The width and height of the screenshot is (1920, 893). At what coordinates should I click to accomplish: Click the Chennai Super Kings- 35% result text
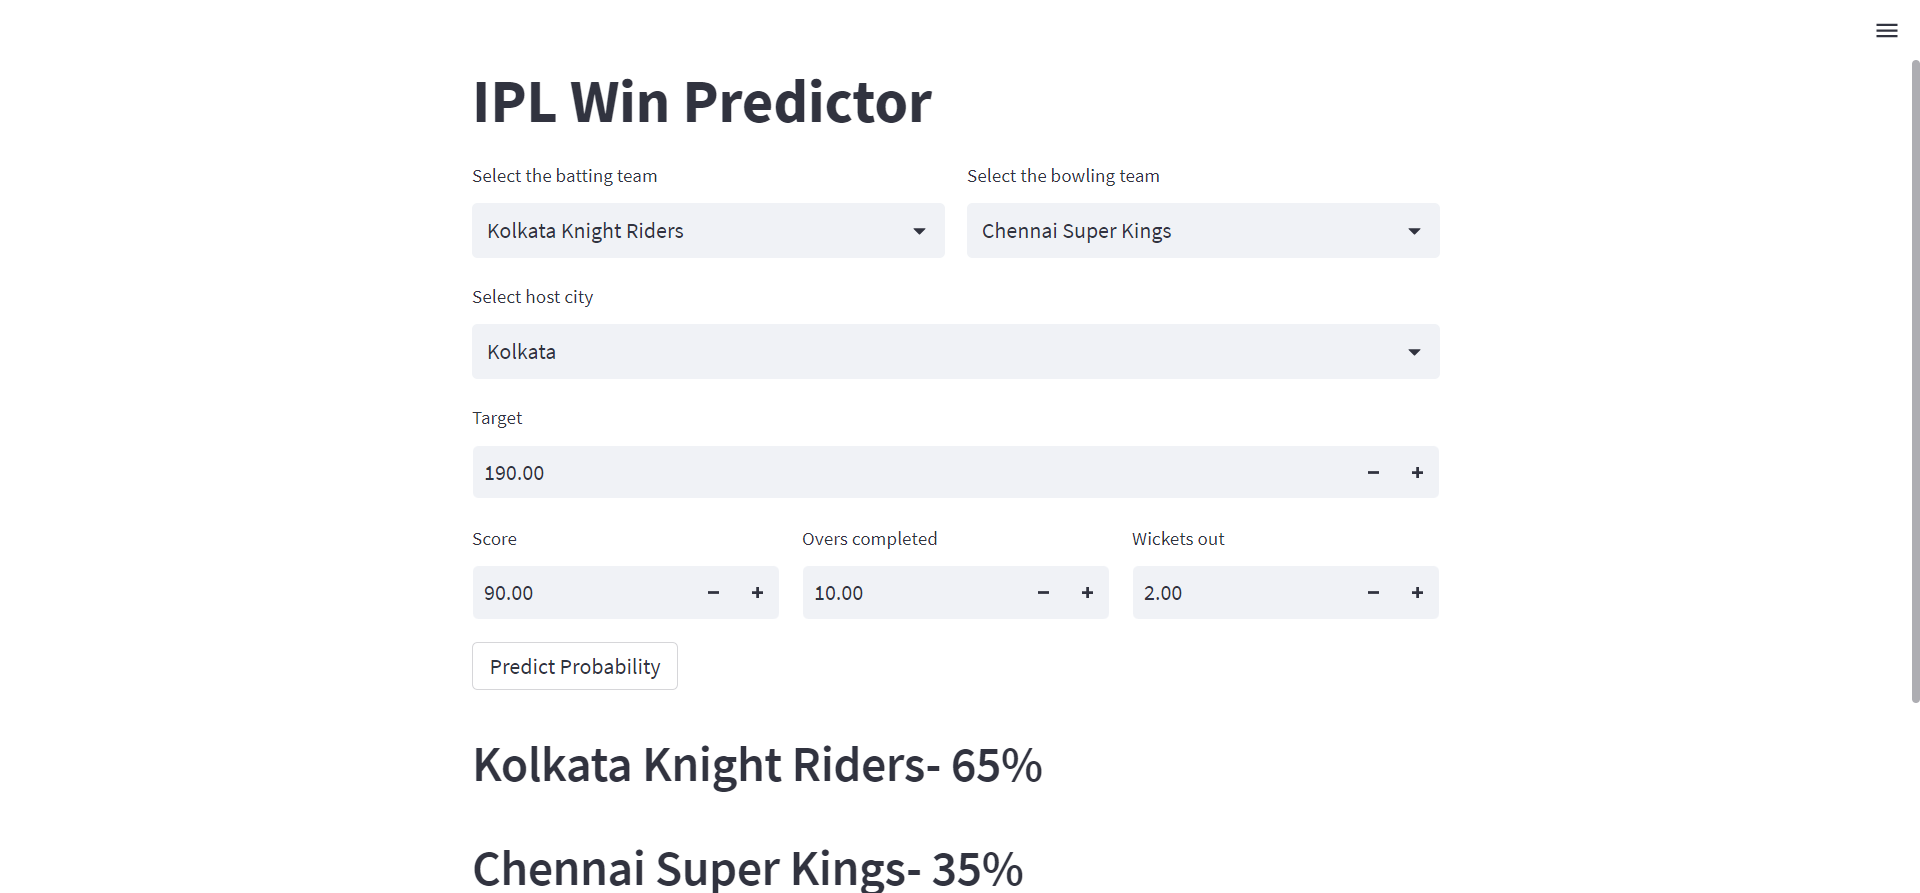(x=748, y=866)
